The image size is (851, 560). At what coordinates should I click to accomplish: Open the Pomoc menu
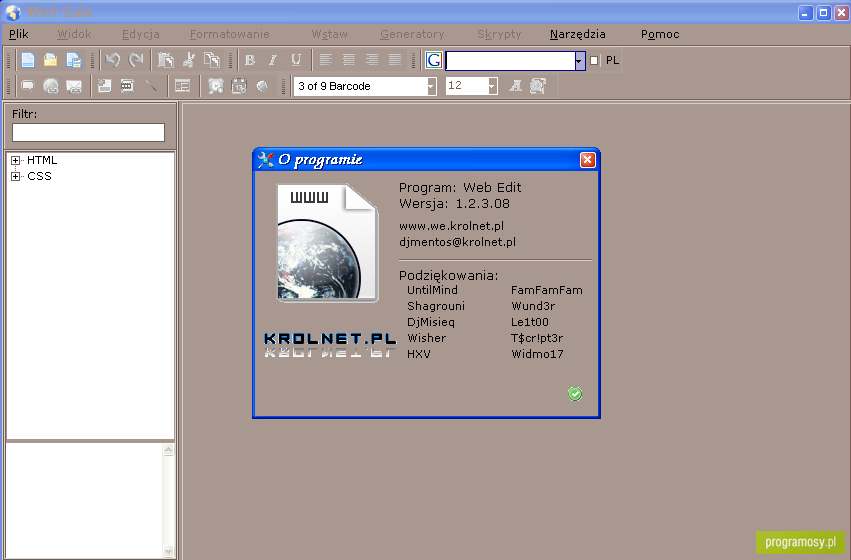tap(660, 34)
